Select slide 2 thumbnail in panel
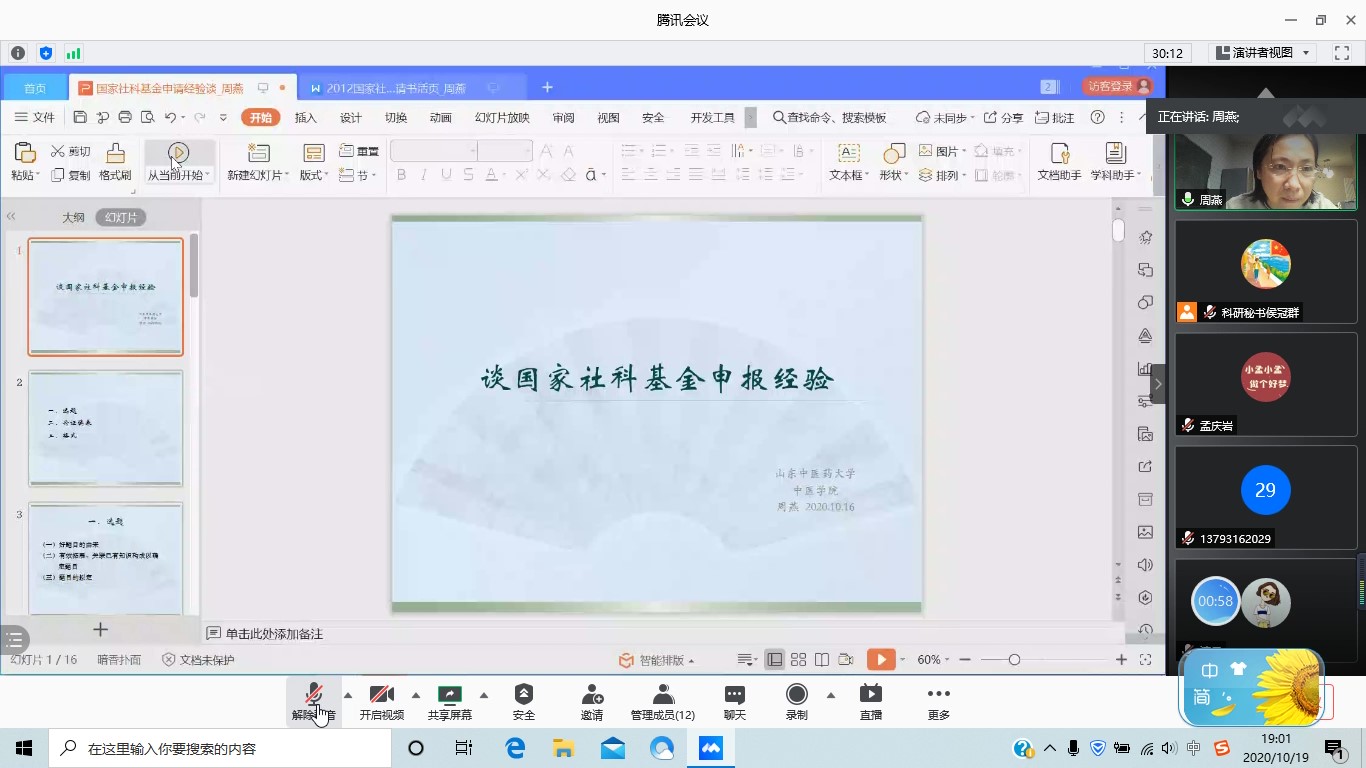Image resolution: width=1366 pixels, height=768 pixels. [x=105, y=428]
